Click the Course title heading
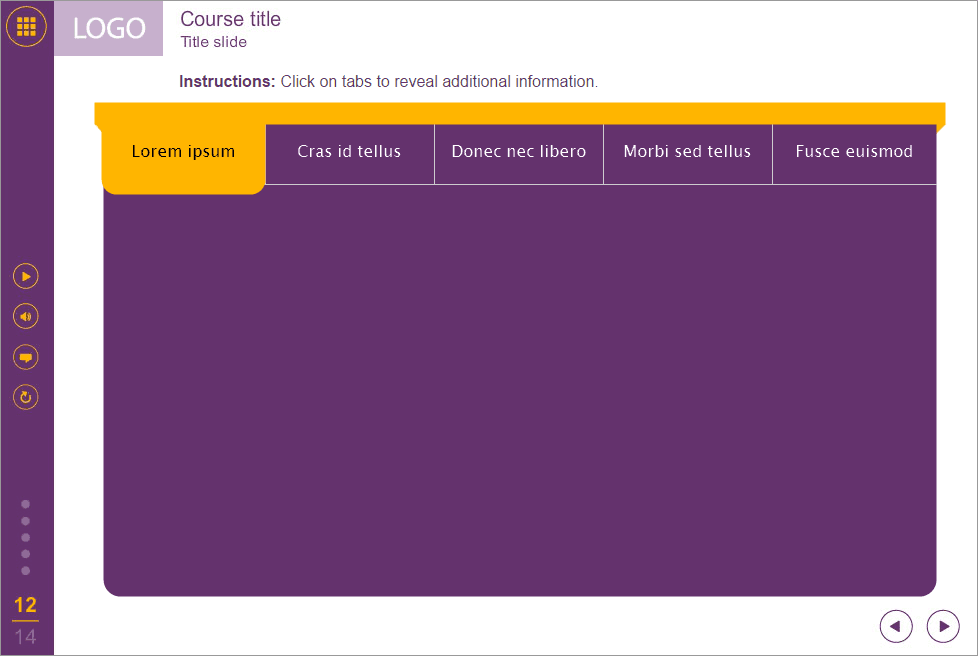Image resolution: width=978 pixels, height=656 pixels. coord(230,19)
